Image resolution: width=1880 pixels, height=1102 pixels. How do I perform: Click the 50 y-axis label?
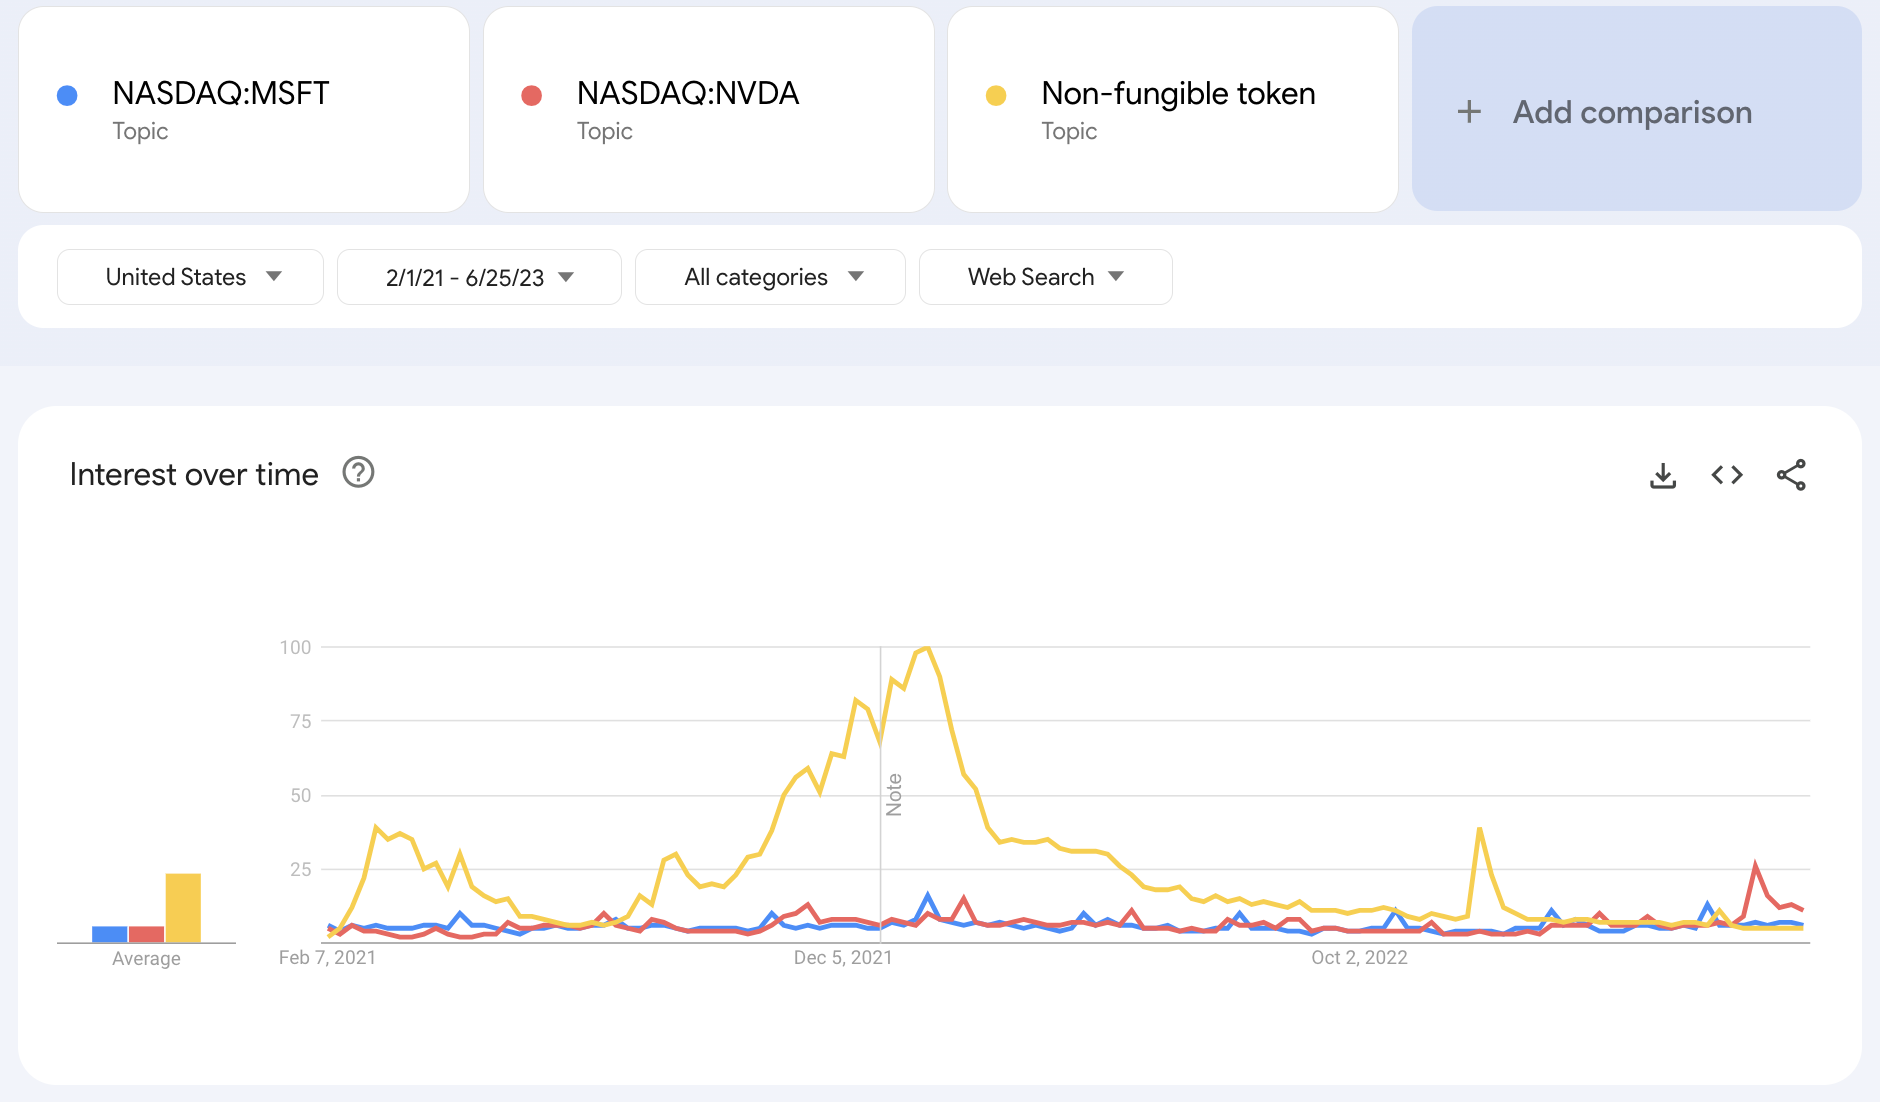coord(300,795)
